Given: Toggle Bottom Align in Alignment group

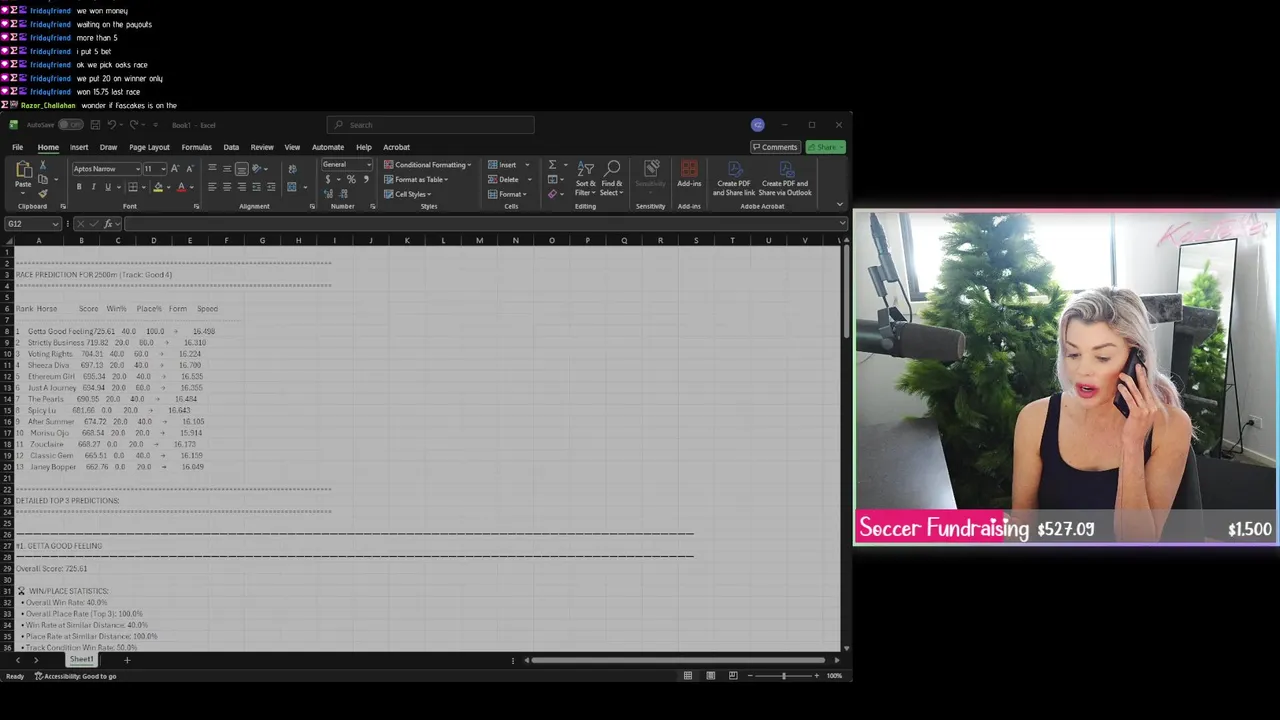Looking at the screenshot, I should 241,169.
